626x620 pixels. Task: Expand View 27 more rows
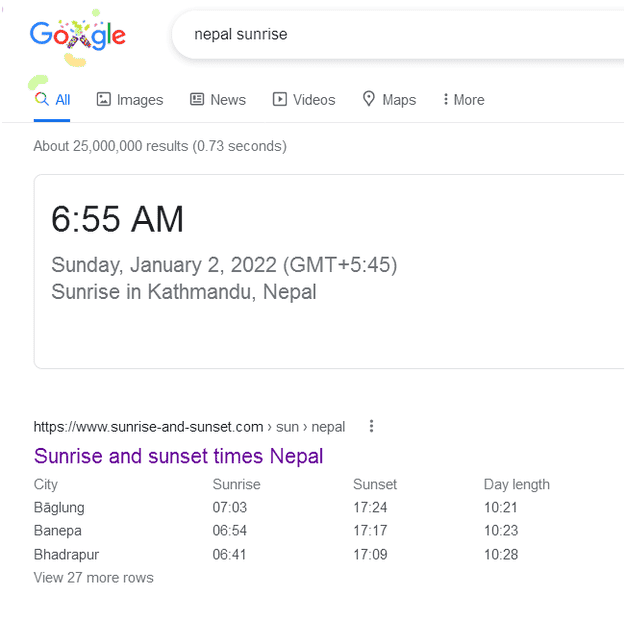(x=93, y=578)
